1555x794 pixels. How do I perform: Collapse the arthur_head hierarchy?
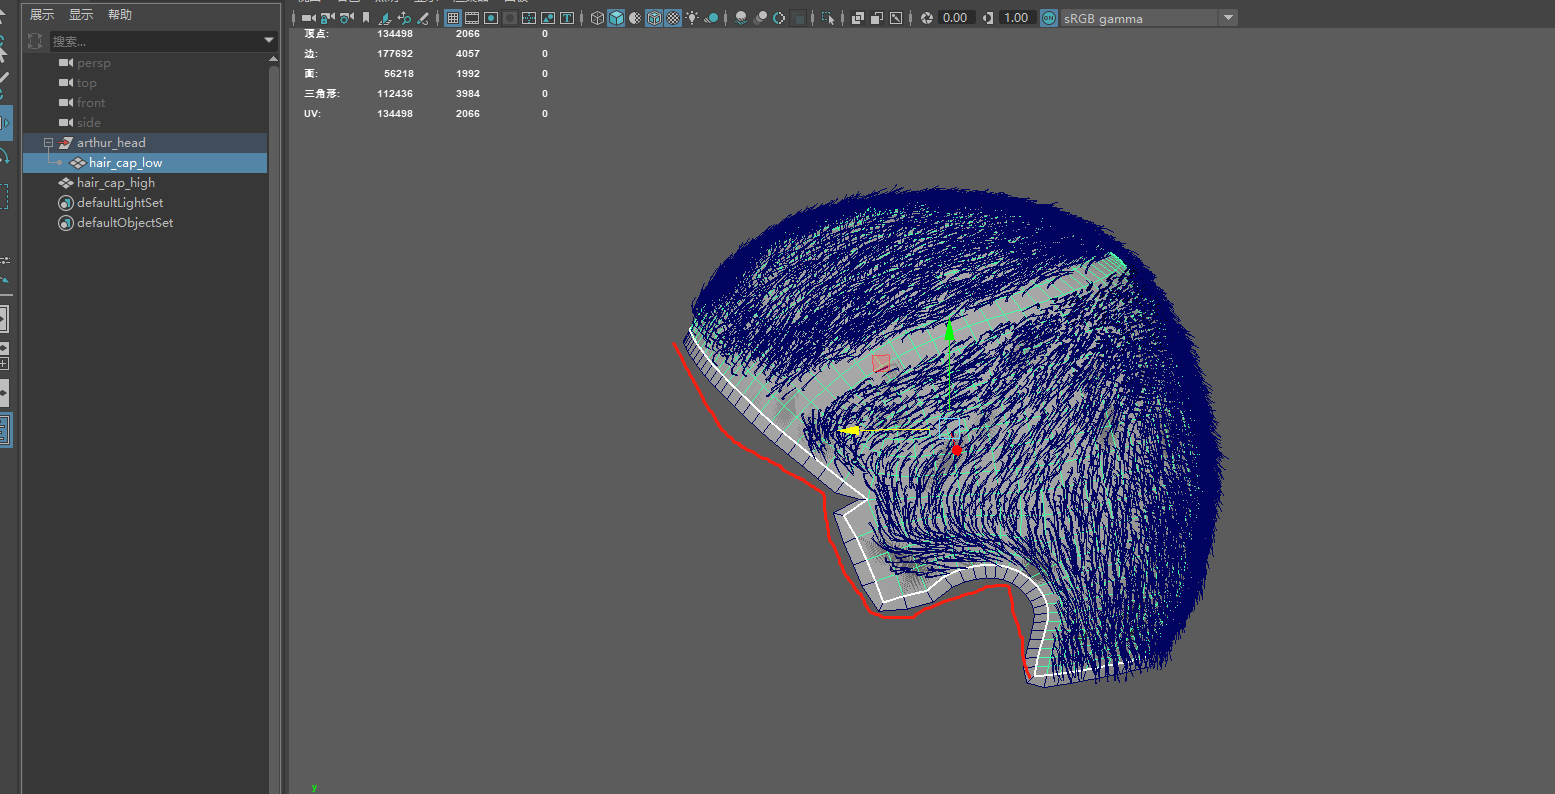coord(48,142)
